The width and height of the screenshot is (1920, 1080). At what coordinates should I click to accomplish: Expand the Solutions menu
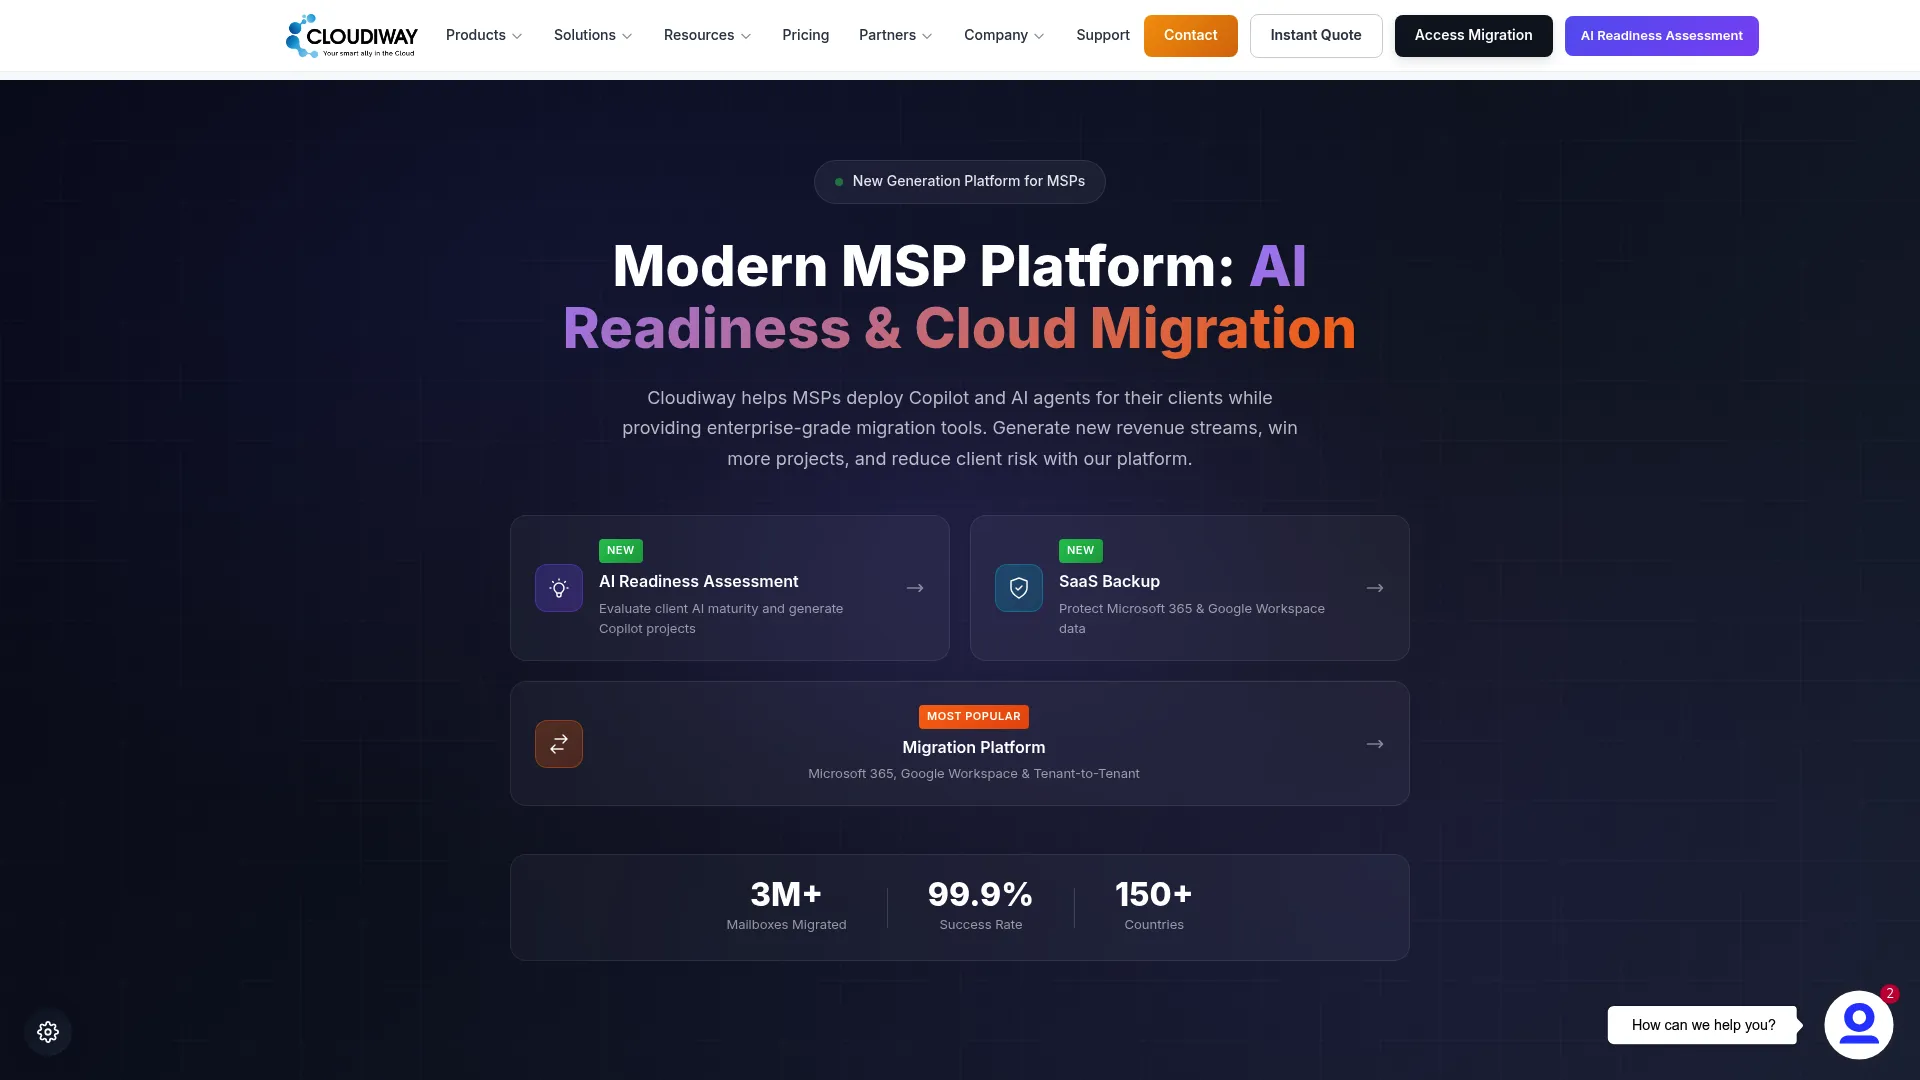pos(593,35)
